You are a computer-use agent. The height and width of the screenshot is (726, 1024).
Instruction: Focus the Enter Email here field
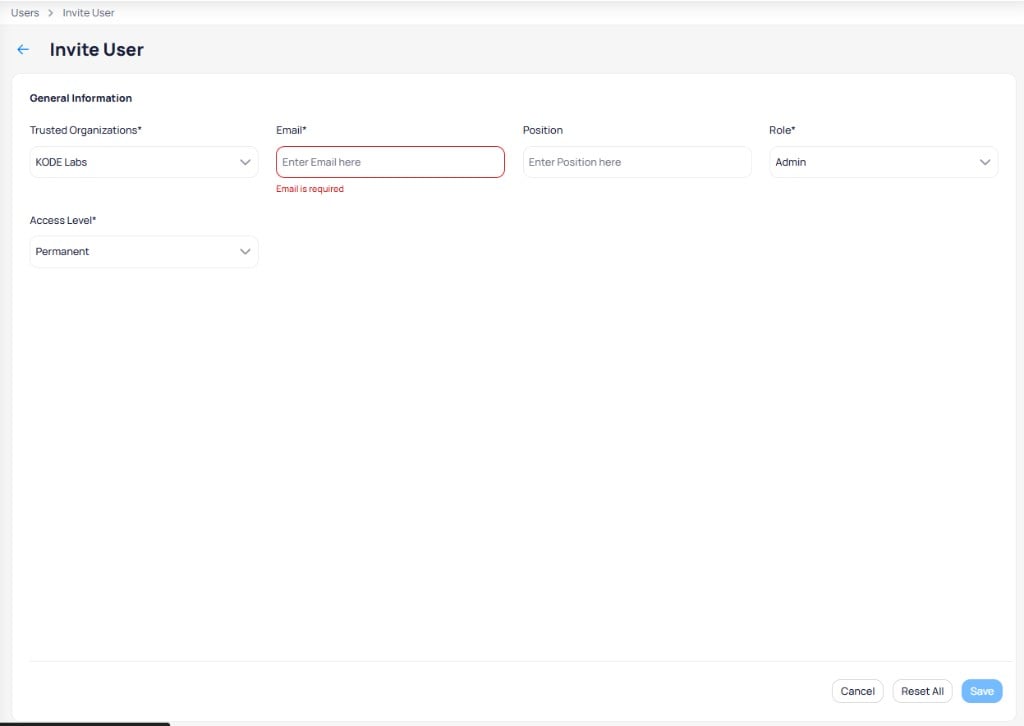(x=390, y=162)
